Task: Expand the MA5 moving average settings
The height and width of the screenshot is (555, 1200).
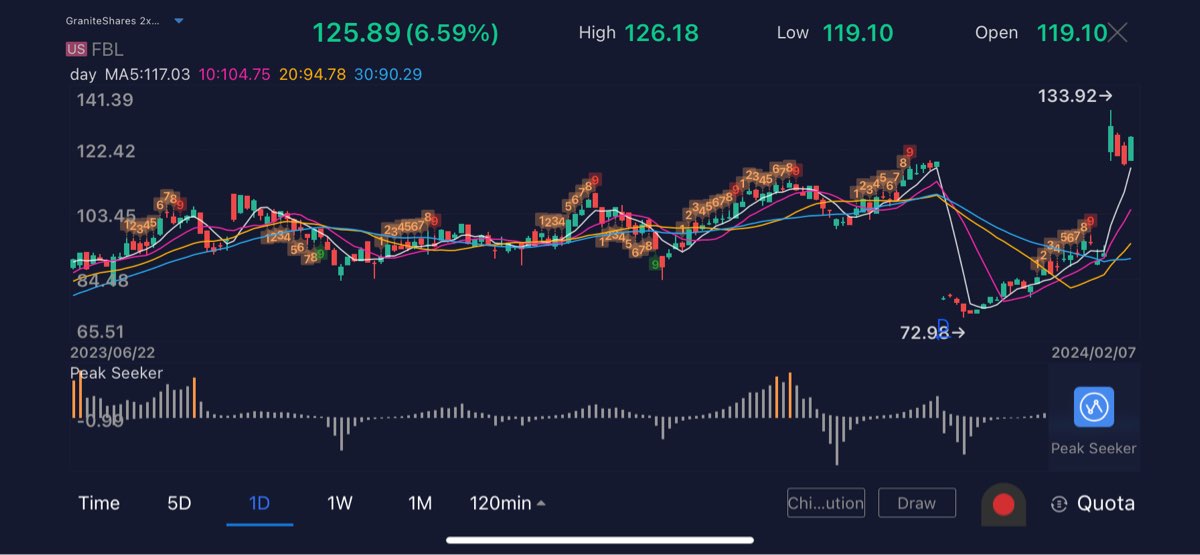Action: [130, 74]
